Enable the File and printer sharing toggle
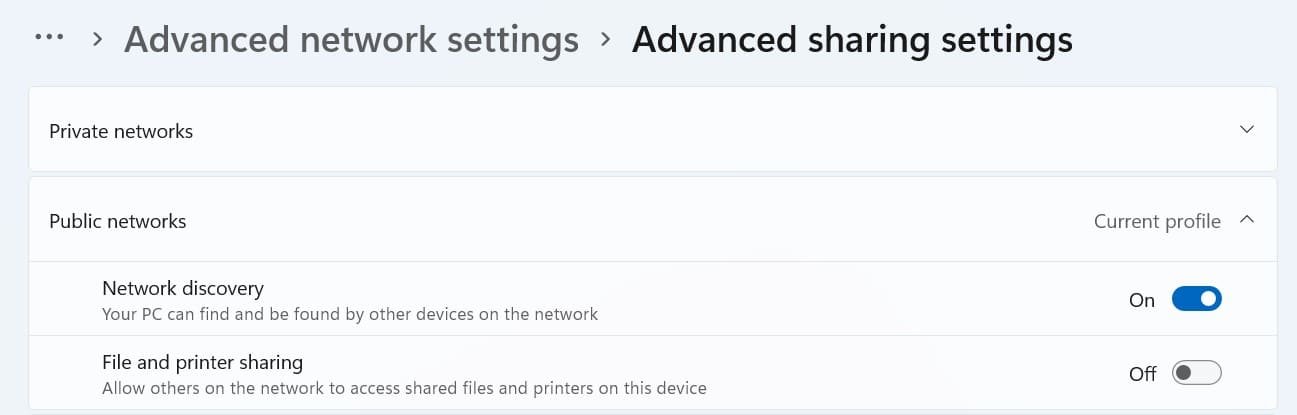The height and width of the screenshot is (415, 1297). (1196, 373)
